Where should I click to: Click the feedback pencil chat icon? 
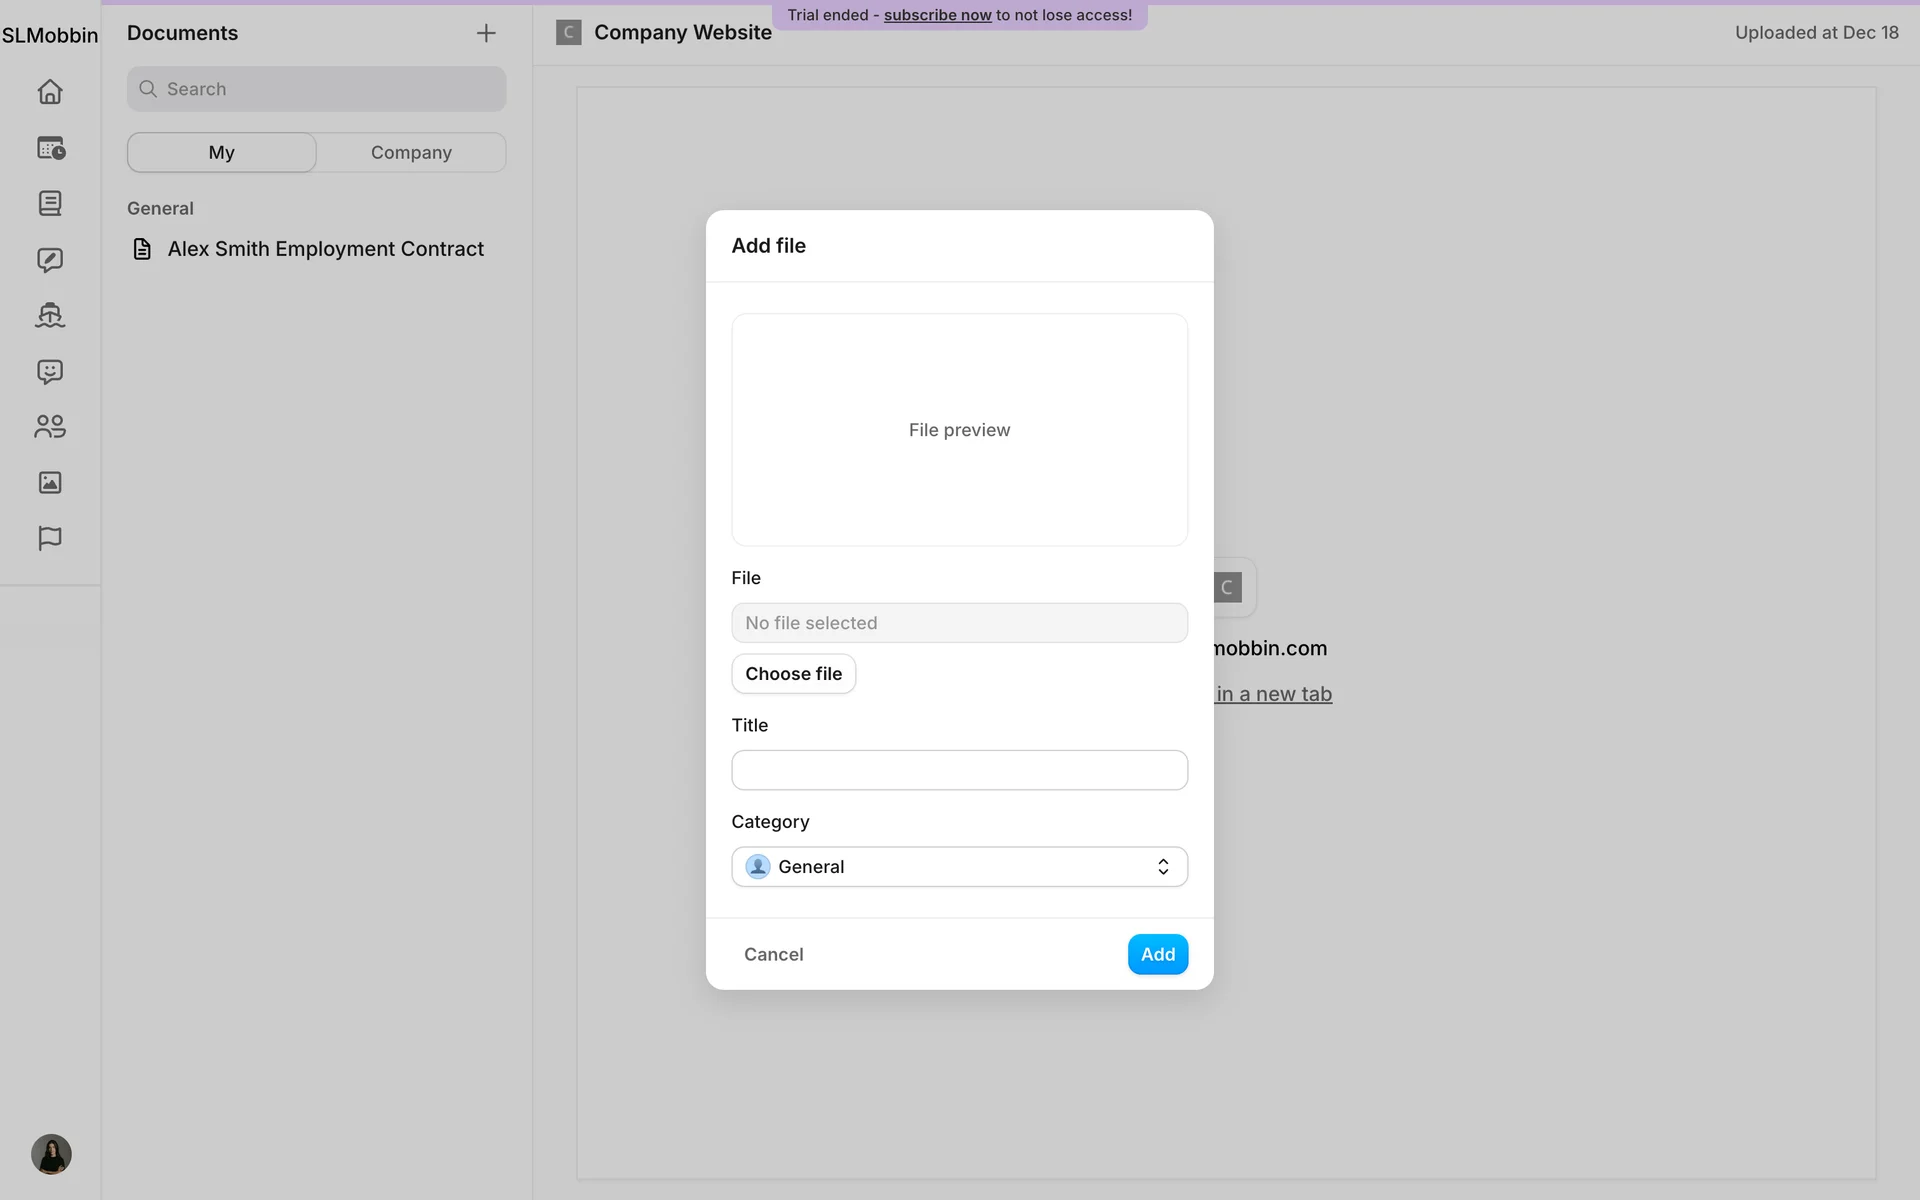[x=50, y=260]
